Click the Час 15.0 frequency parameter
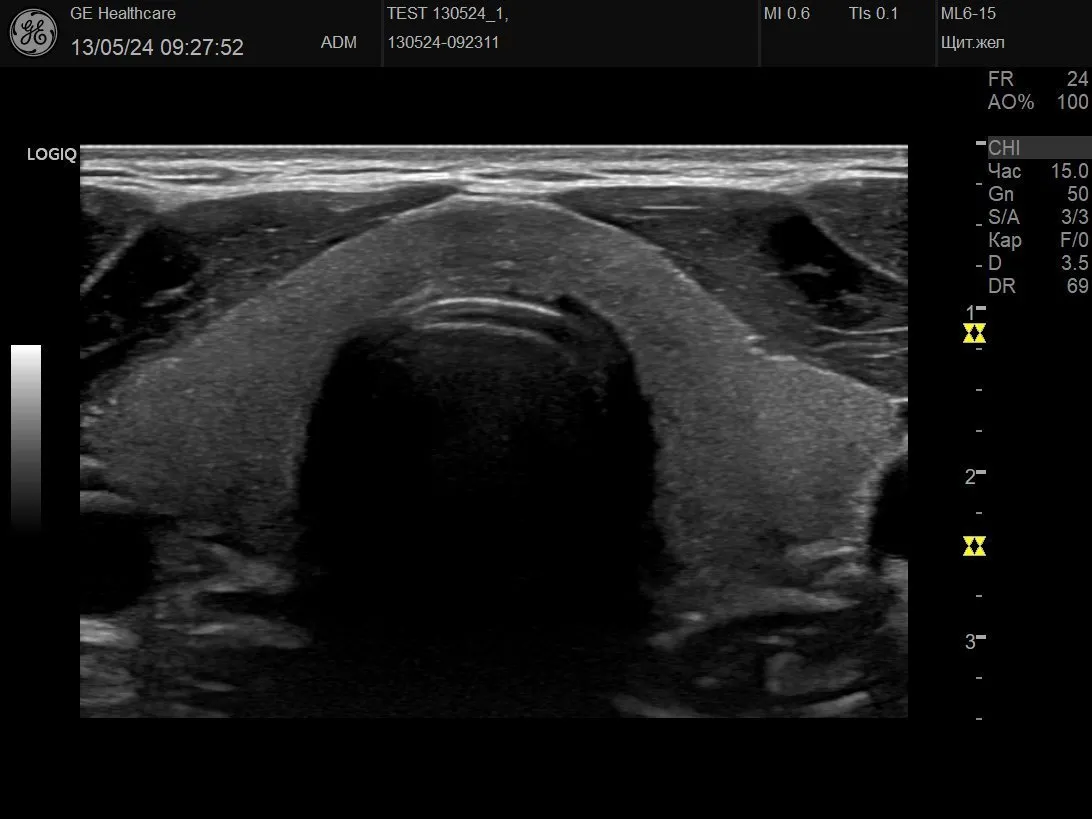Viewport: 1092px width, 819px height. pos(1037,171)
